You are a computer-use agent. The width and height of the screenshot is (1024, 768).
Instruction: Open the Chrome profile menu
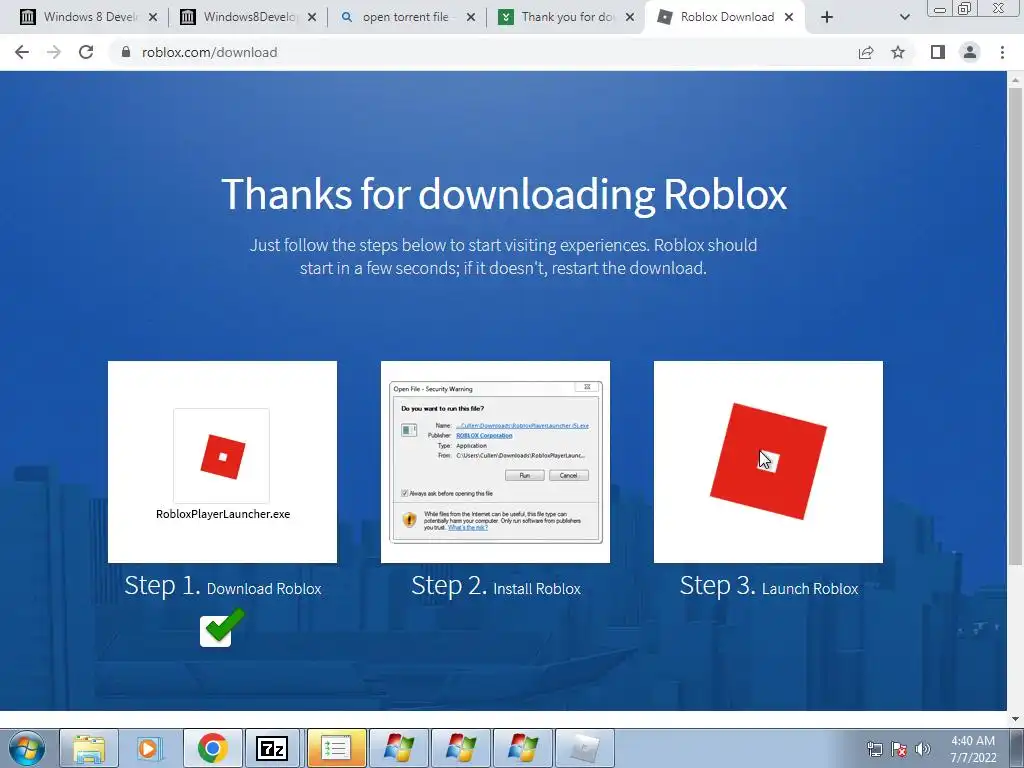point(970,52)
